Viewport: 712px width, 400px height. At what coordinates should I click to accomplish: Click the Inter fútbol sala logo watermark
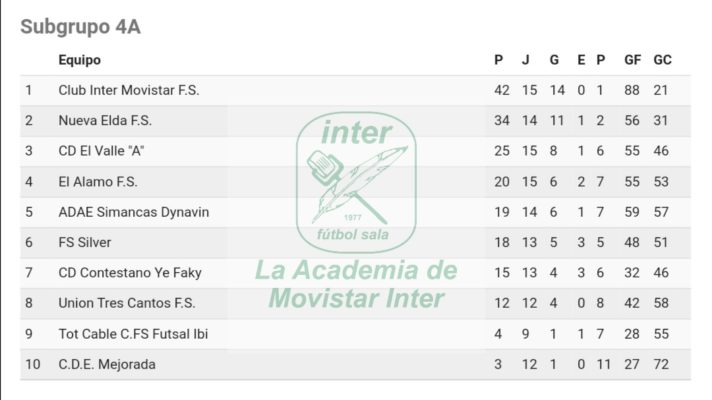click(x=356, y=182)
